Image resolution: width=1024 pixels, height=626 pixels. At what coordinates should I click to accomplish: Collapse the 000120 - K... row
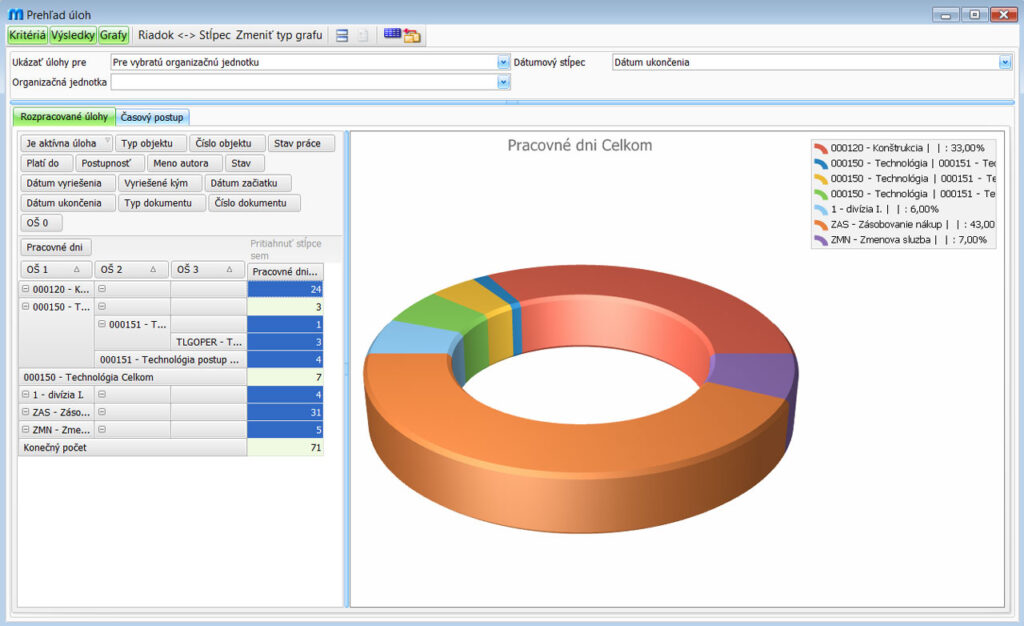pyautogui.click(x=26, y=289)
